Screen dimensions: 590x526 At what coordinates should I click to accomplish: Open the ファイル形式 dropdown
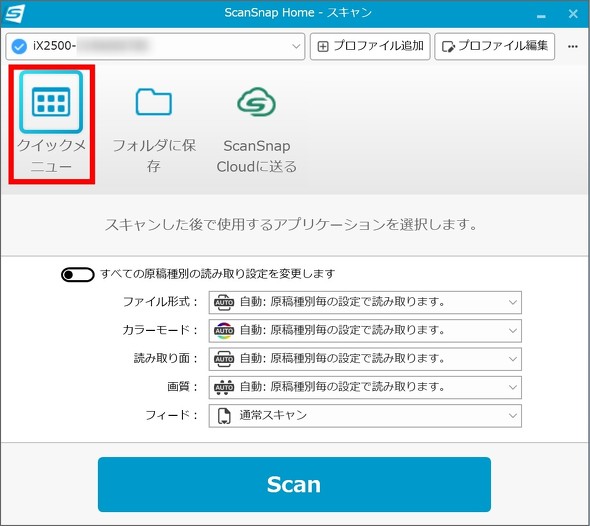[x=365, y=302]
